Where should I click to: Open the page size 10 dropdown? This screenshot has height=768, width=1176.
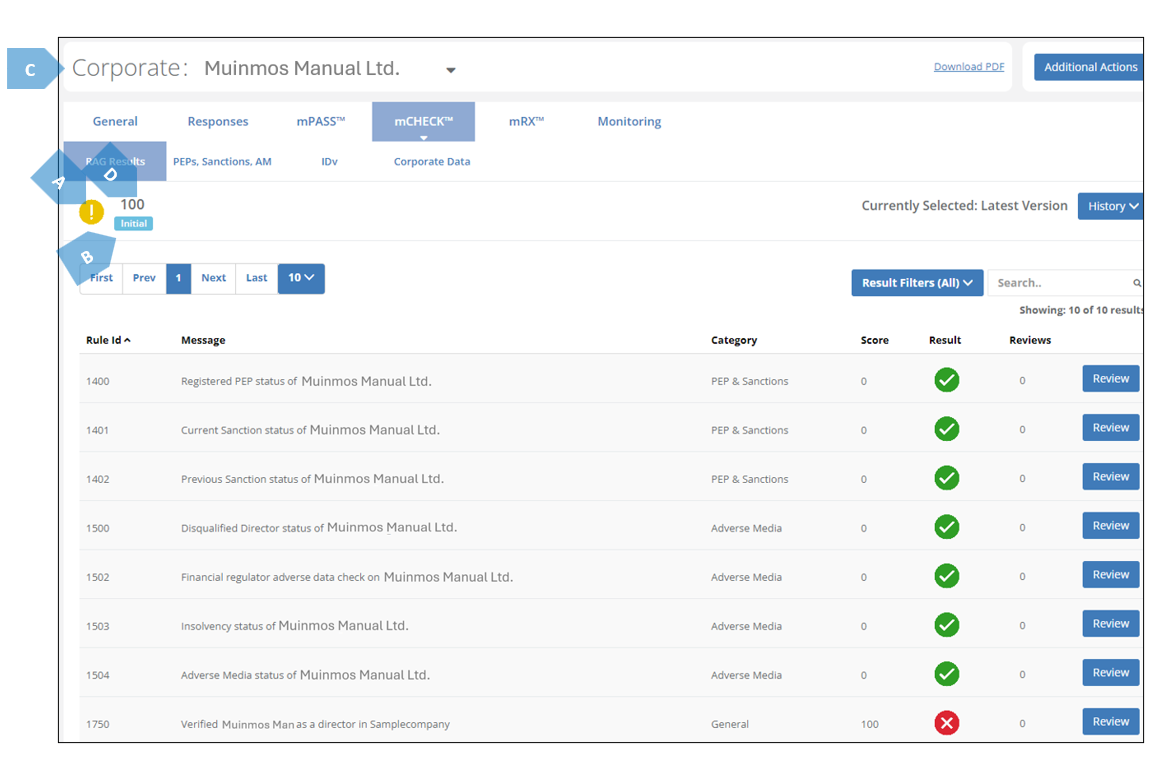coord(301,278)
